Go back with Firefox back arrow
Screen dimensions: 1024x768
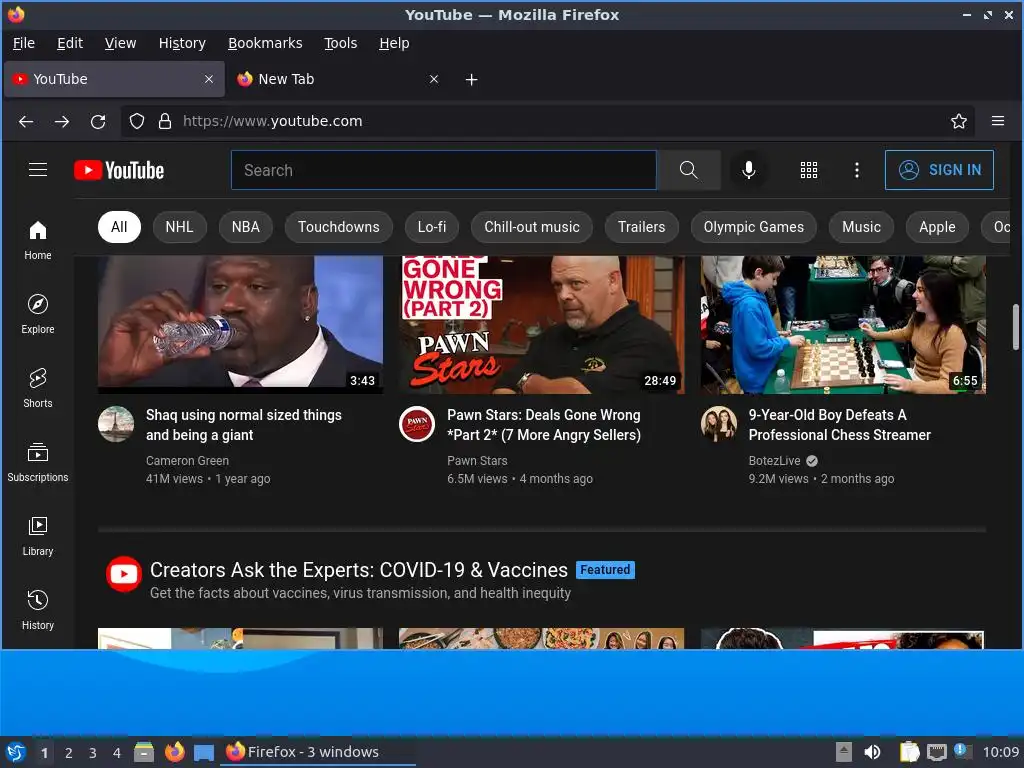(x=26, y=121)
